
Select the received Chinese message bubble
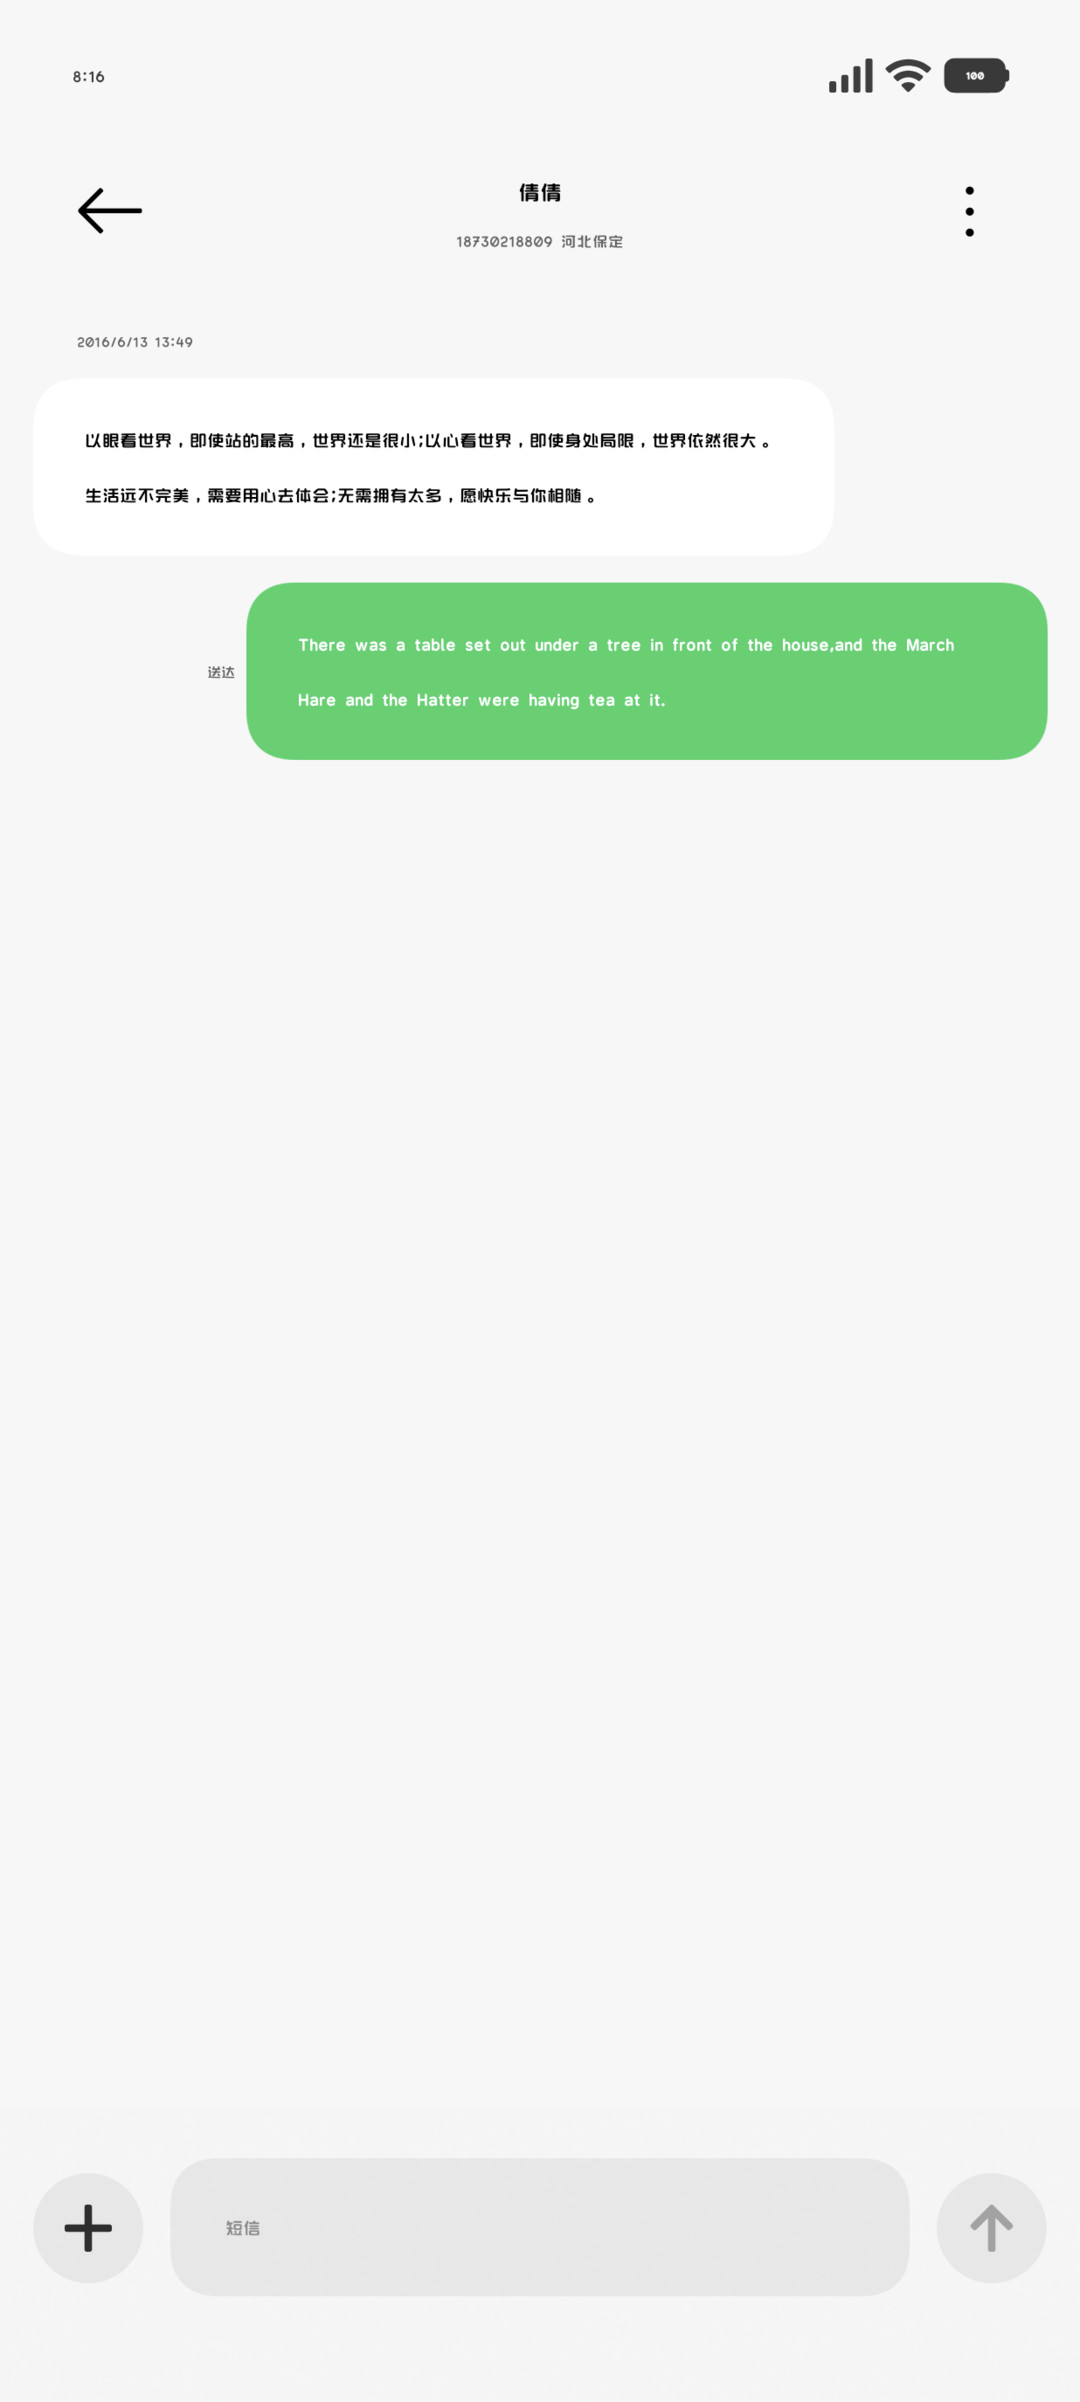(x=433, y=467)
